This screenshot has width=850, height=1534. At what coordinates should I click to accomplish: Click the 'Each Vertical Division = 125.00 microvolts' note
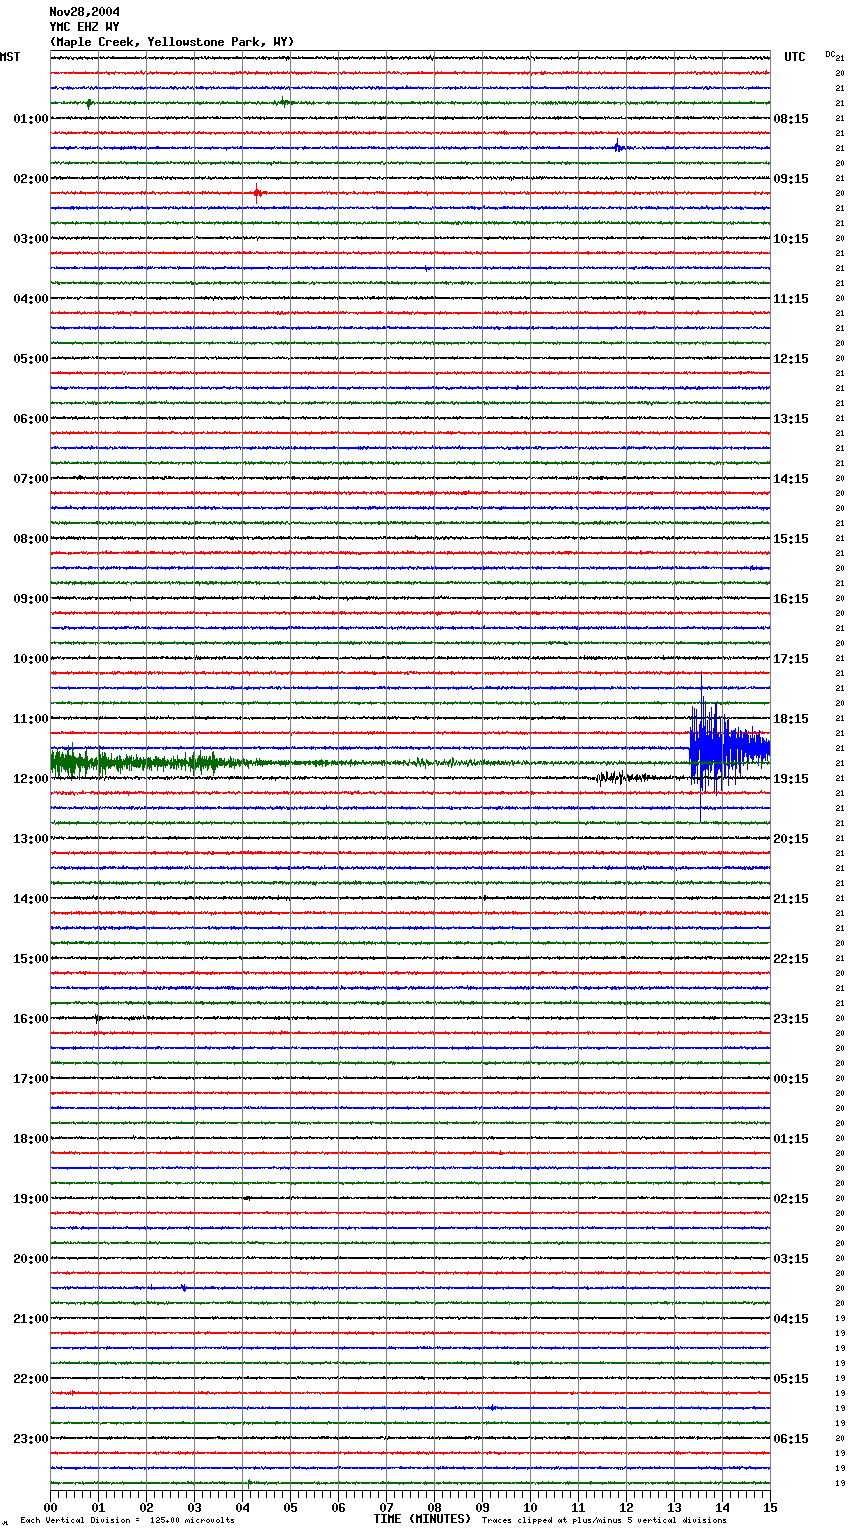click(x=127, y=1521)
